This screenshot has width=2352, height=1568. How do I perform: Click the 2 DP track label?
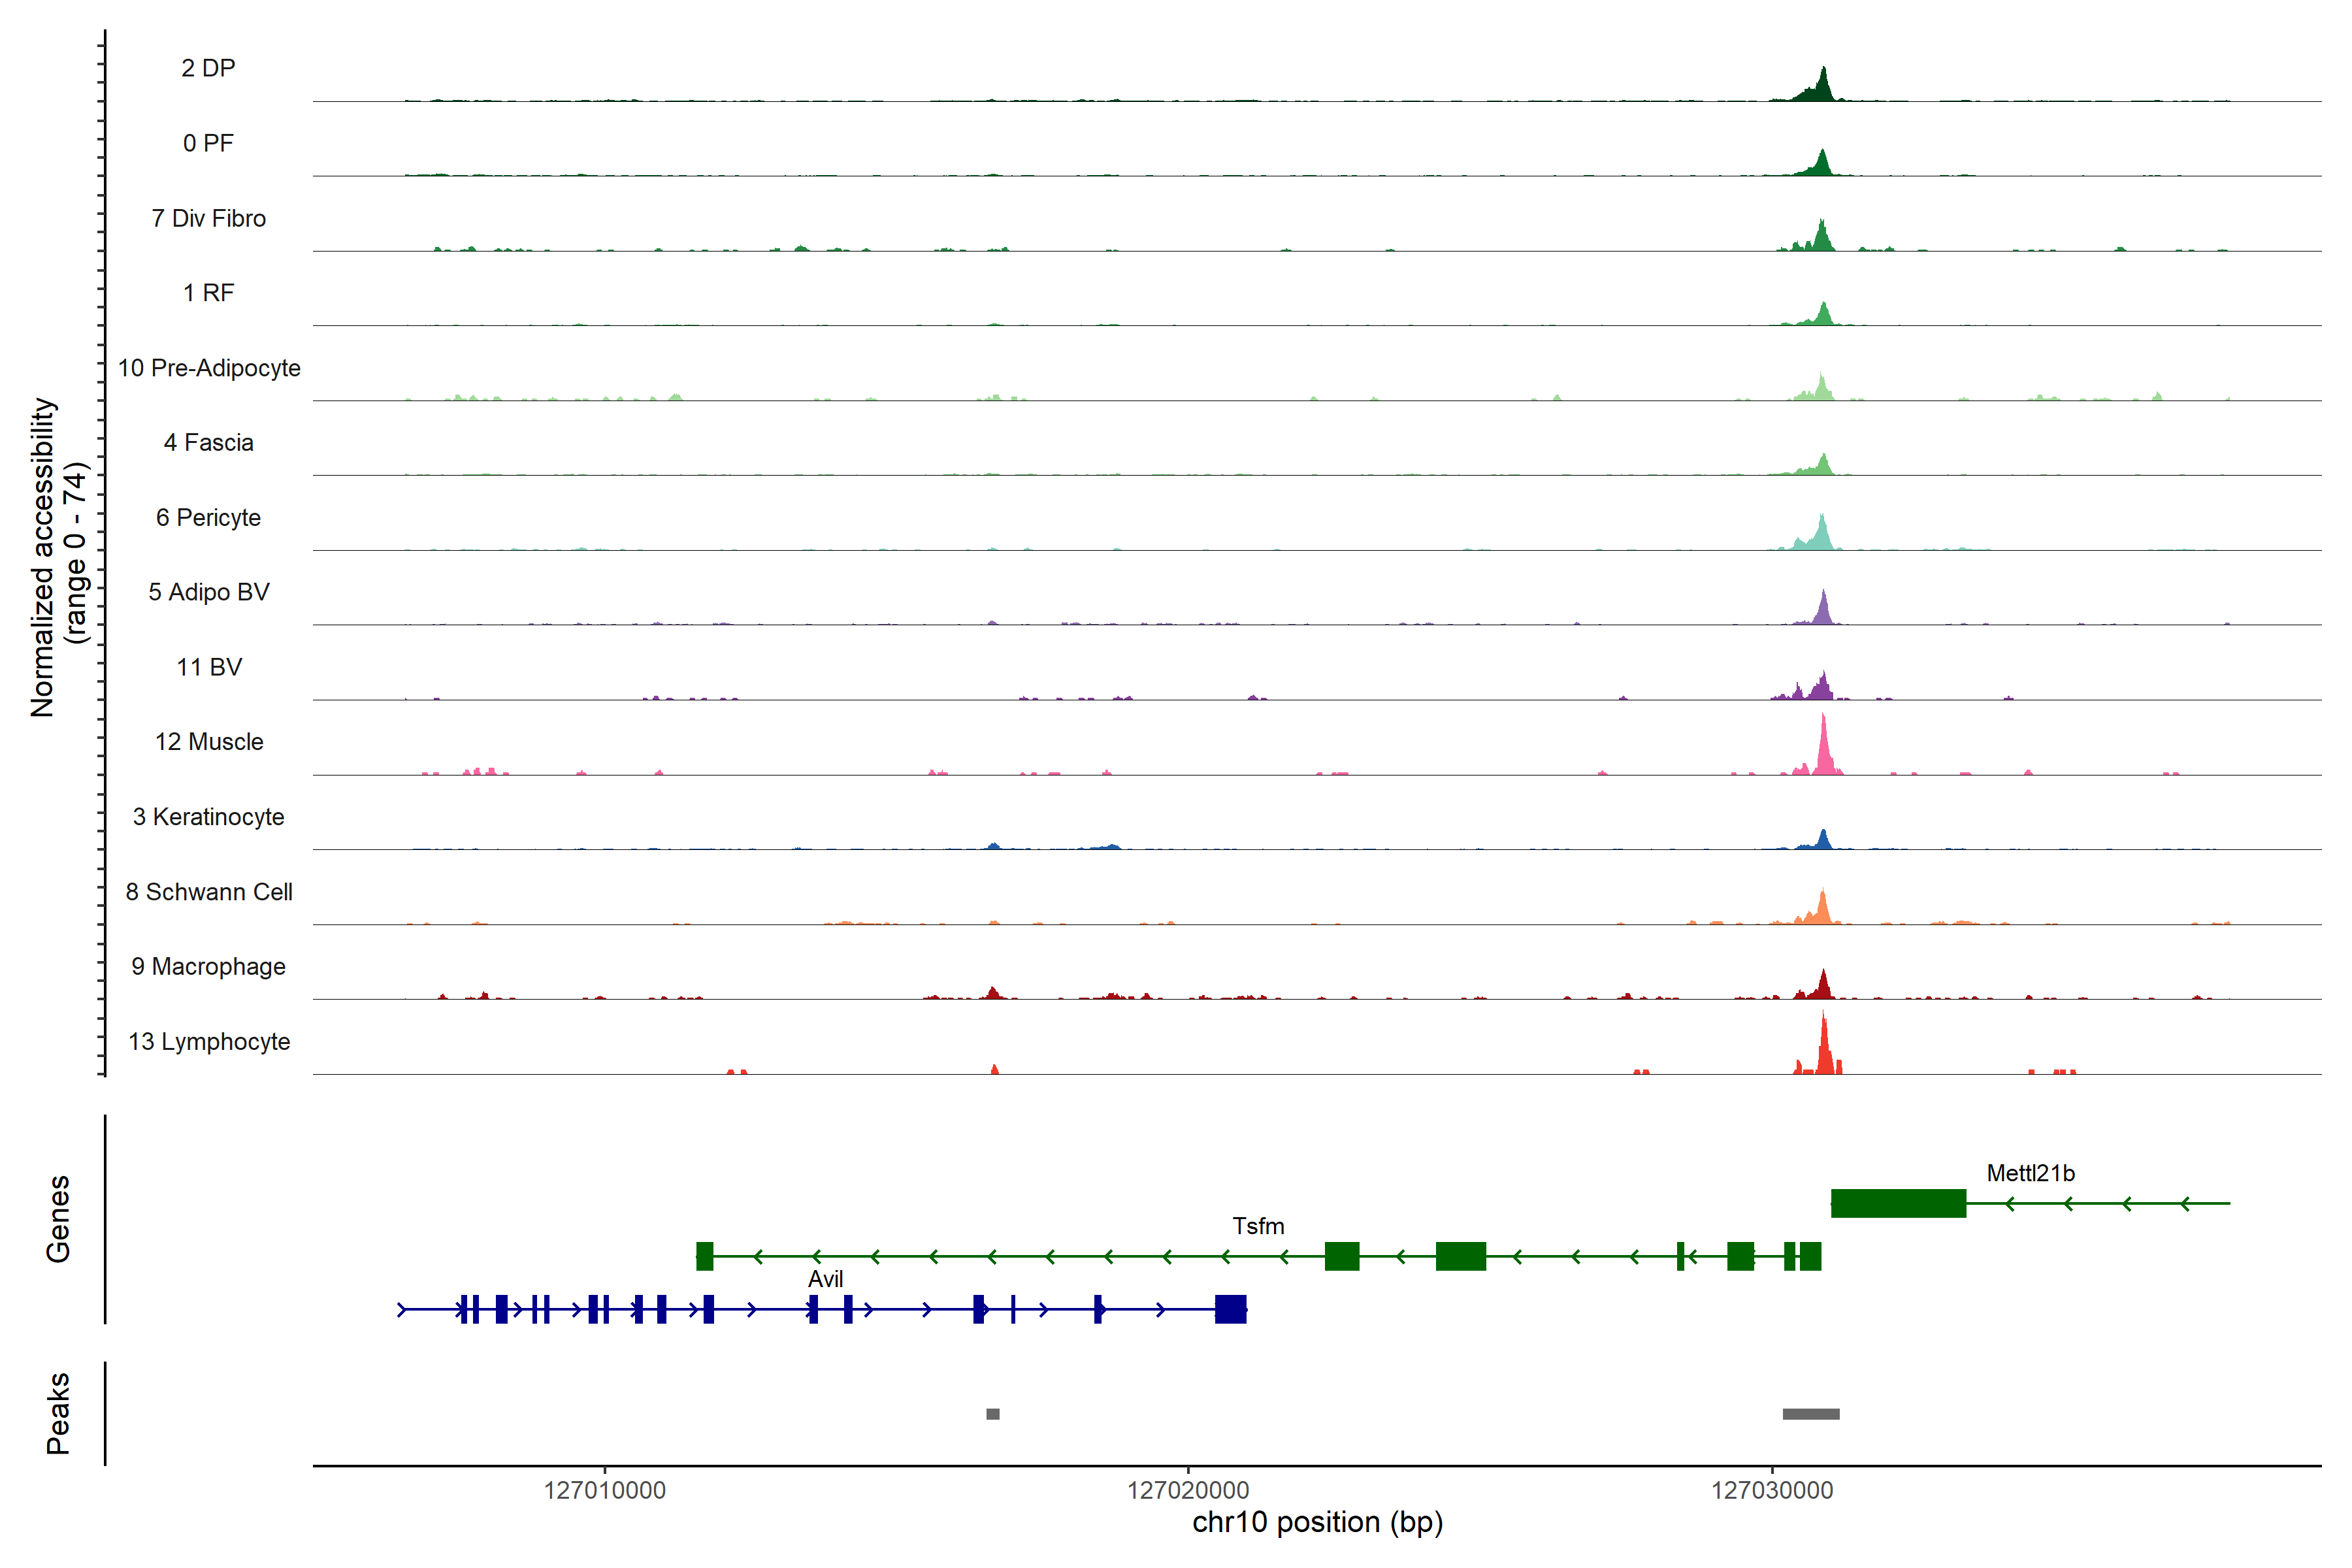coord(208,68)
